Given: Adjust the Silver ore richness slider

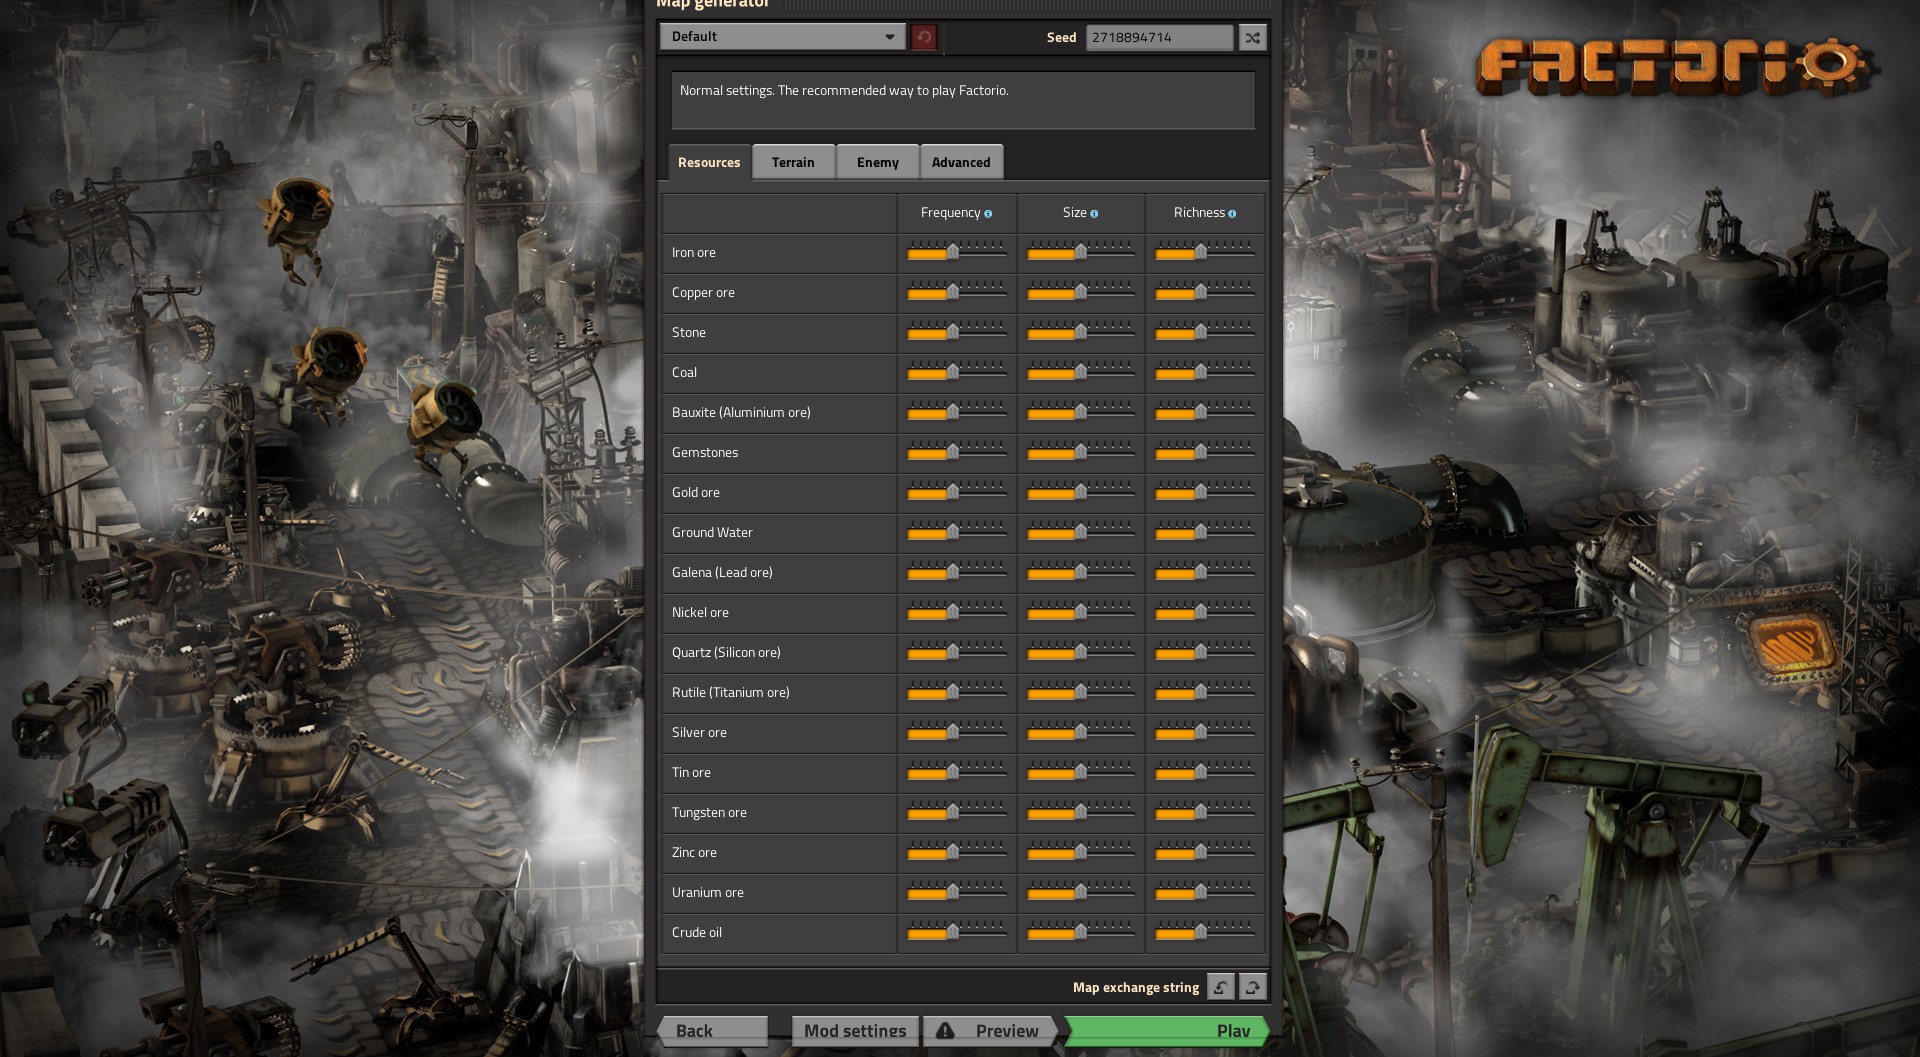Looking at the screenshot, I should [1205, 732].
